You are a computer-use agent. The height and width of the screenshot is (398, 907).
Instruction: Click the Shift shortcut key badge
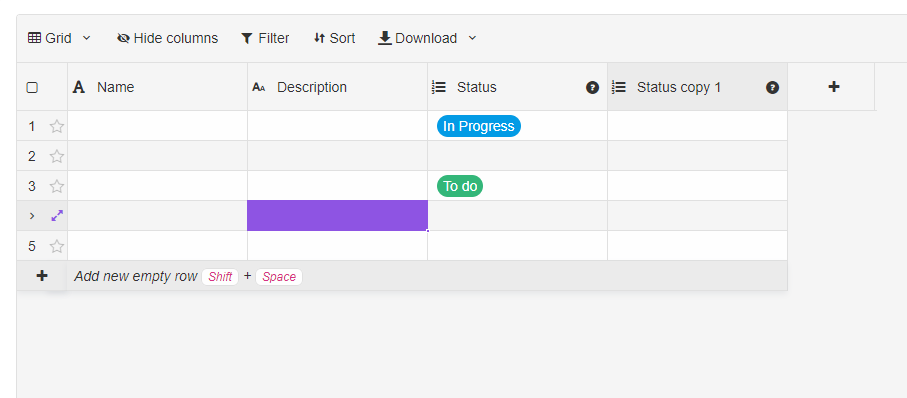coord(220,277)
